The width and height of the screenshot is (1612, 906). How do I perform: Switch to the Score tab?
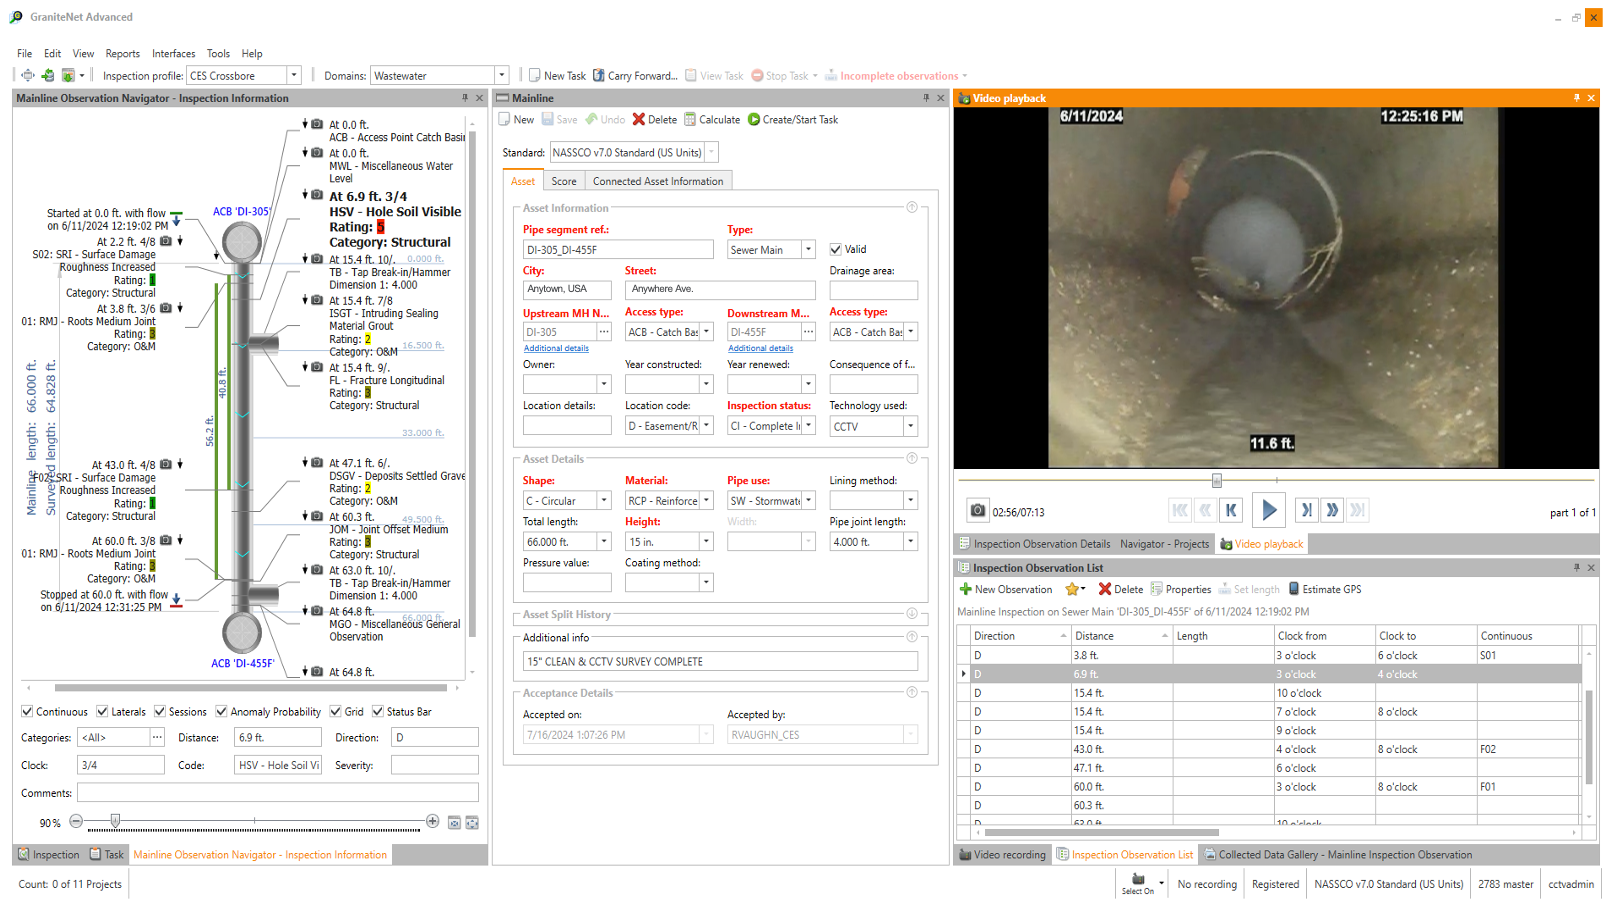pos(564,182)
